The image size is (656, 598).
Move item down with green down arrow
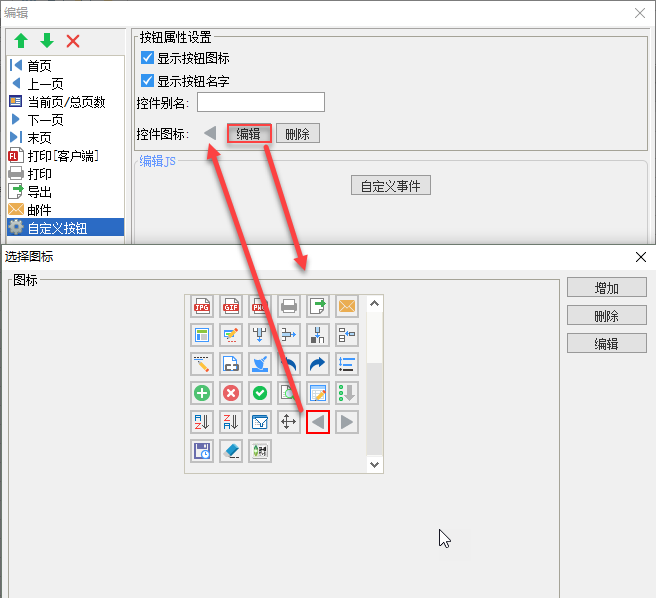coord(47,41)
